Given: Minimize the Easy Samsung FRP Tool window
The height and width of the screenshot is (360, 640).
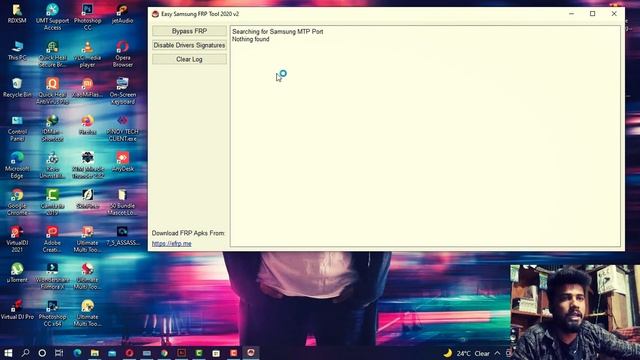Looking at the screenshot, I should coord(571,13).
